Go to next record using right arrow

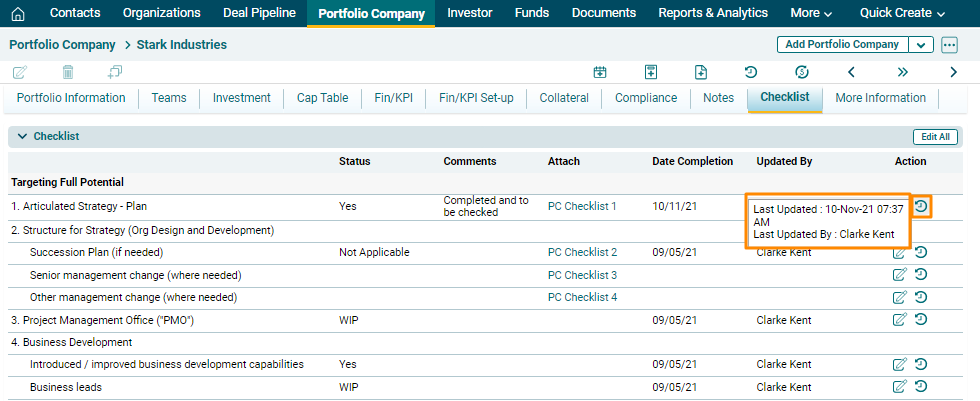[953, 72]
